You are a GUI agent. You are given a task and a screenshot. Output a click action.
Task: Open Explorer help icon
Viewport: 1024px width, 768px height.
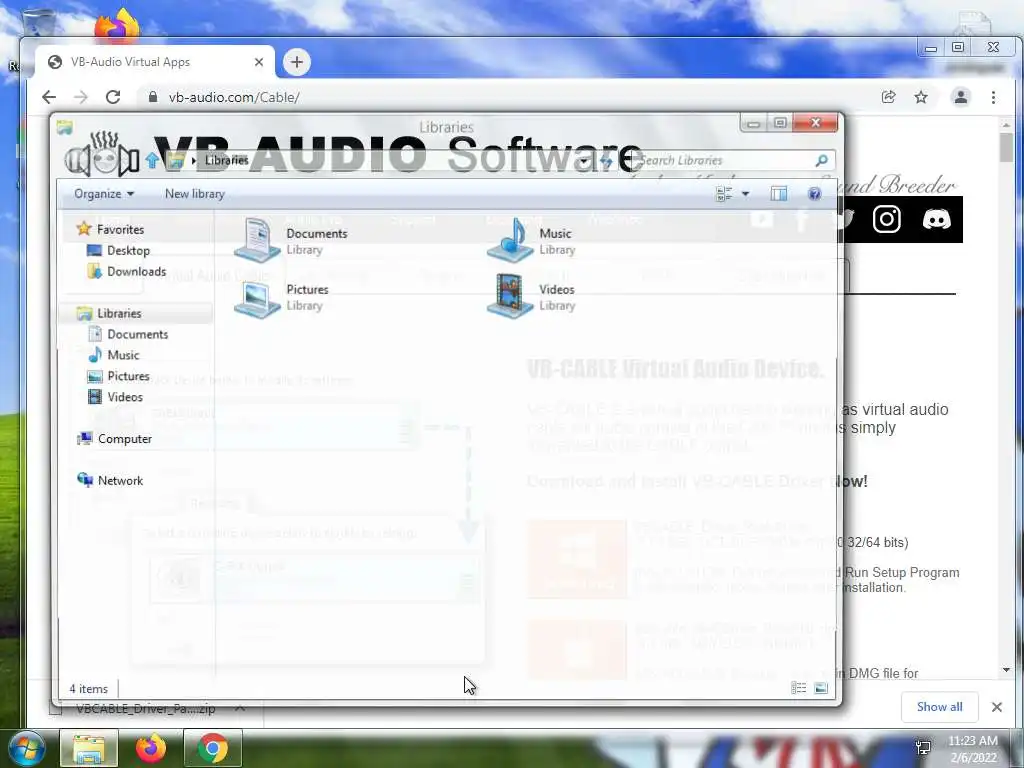(x=814, y=193)
